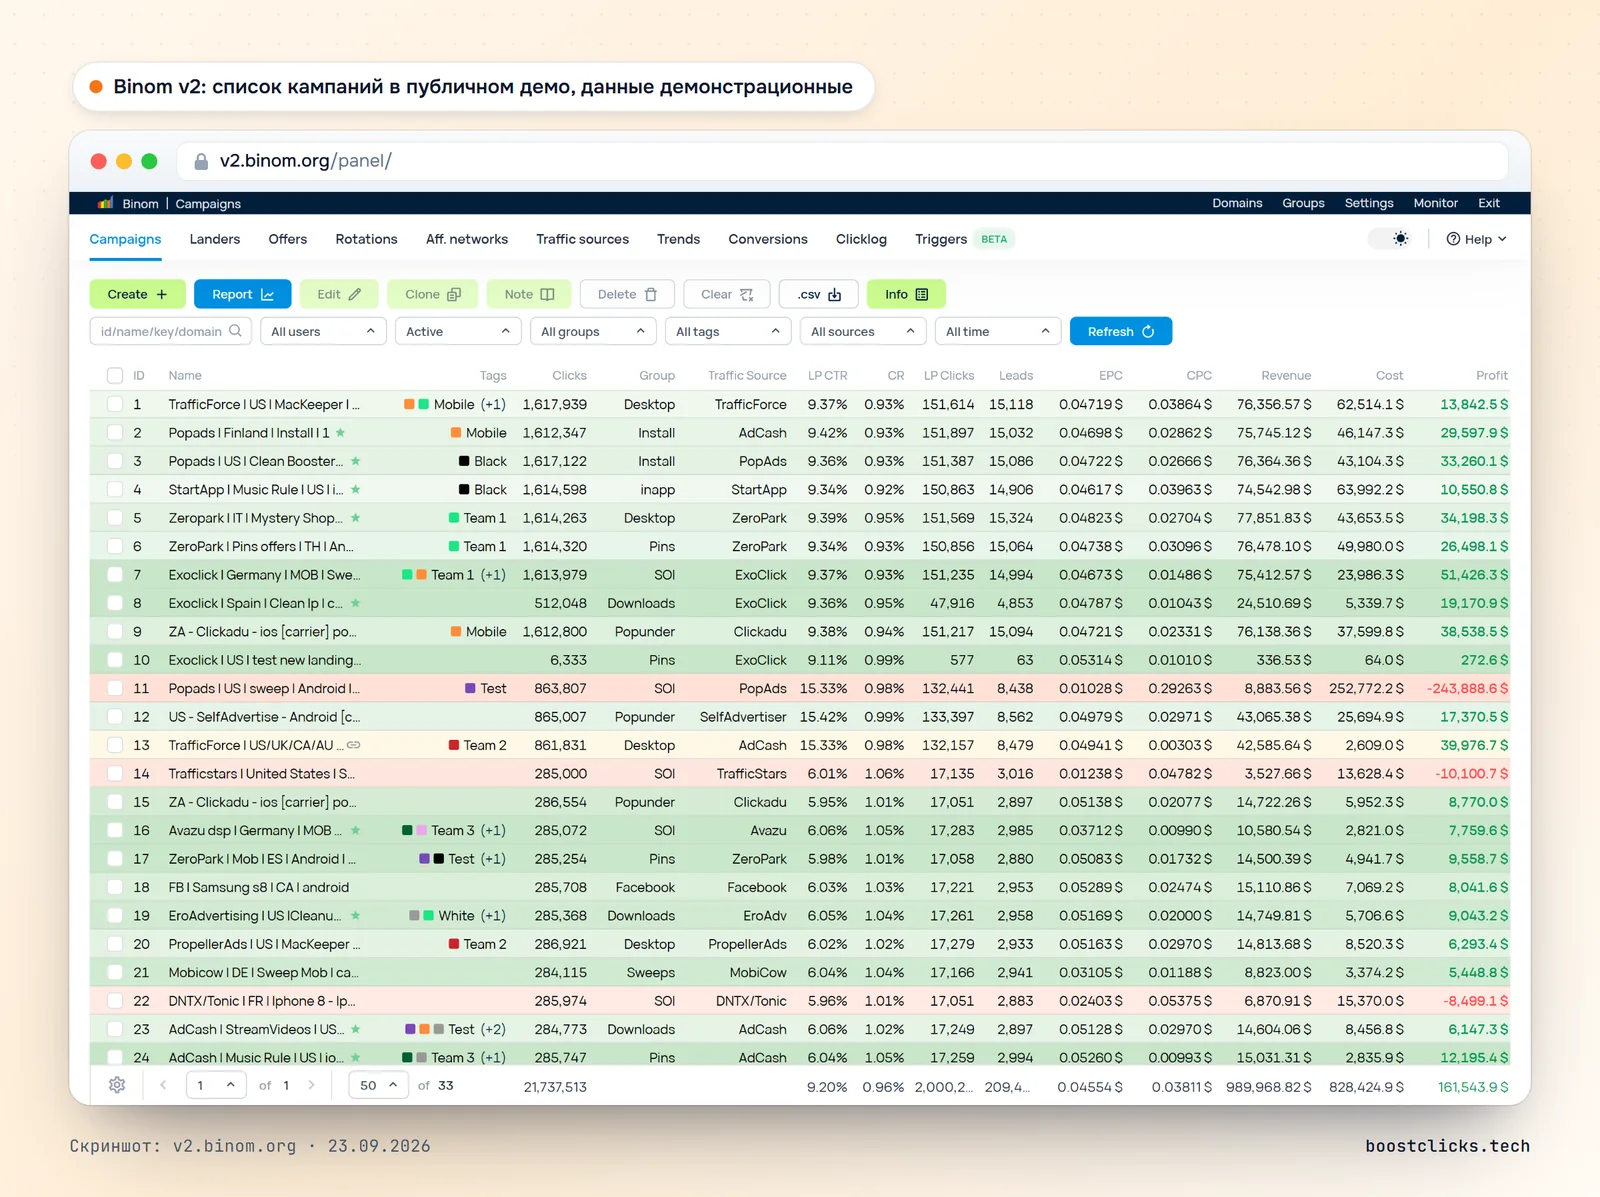Expand the All tags filter
Image resolution: width=1600 pixels, height=1197 pixels.
point(728,331)
